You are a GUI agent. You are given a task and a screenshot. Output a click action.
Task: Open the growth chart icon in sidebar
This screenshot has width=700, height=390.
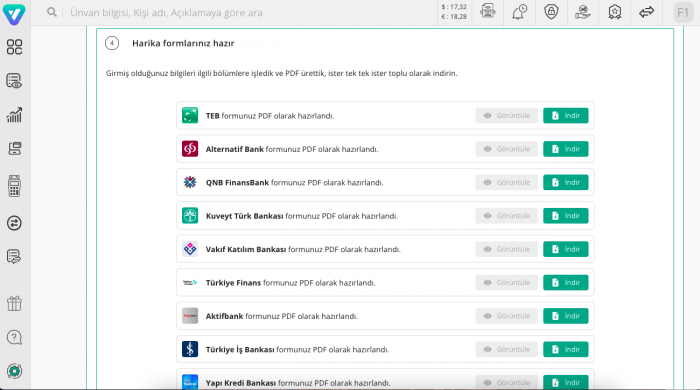pos(14,115)
